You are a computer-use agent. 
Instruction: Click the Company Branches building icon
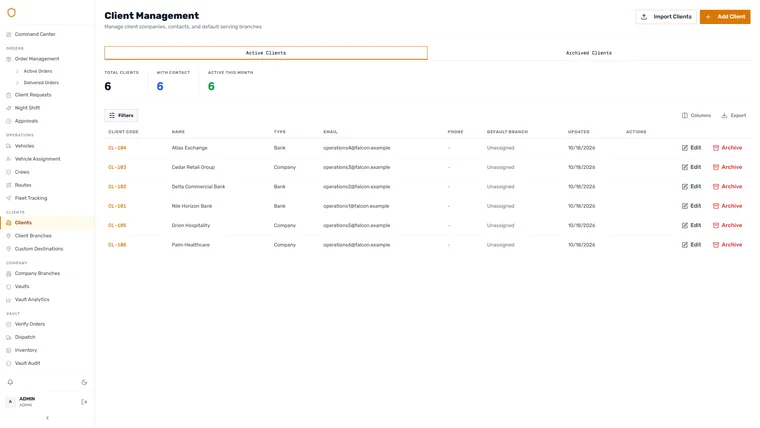pyautogui.click(x=8, y=274)
